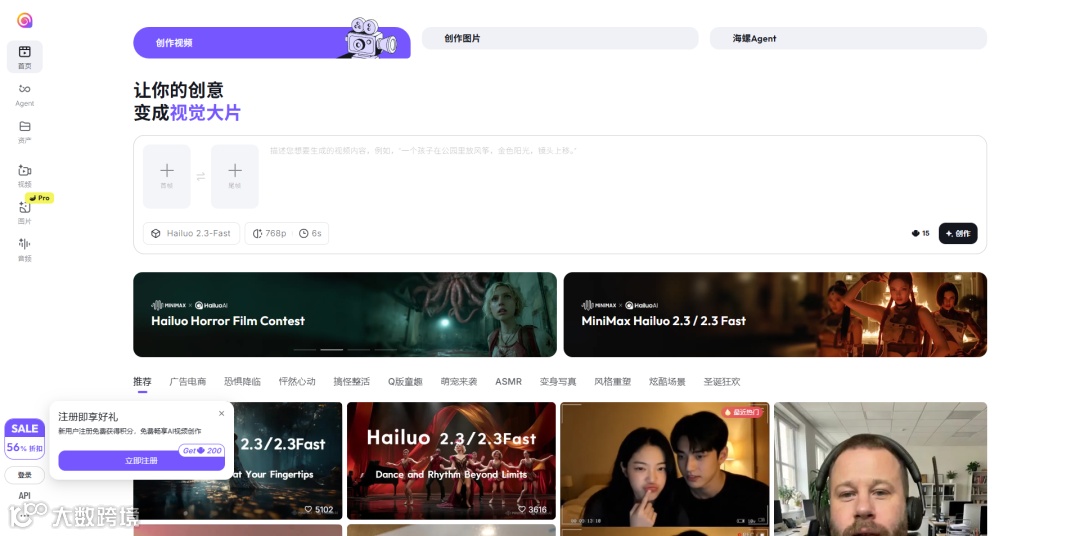Close the 注册即享好礼 popup
Image resolution: width=1080 pixels, height=536 pixels.
point(221,413)
